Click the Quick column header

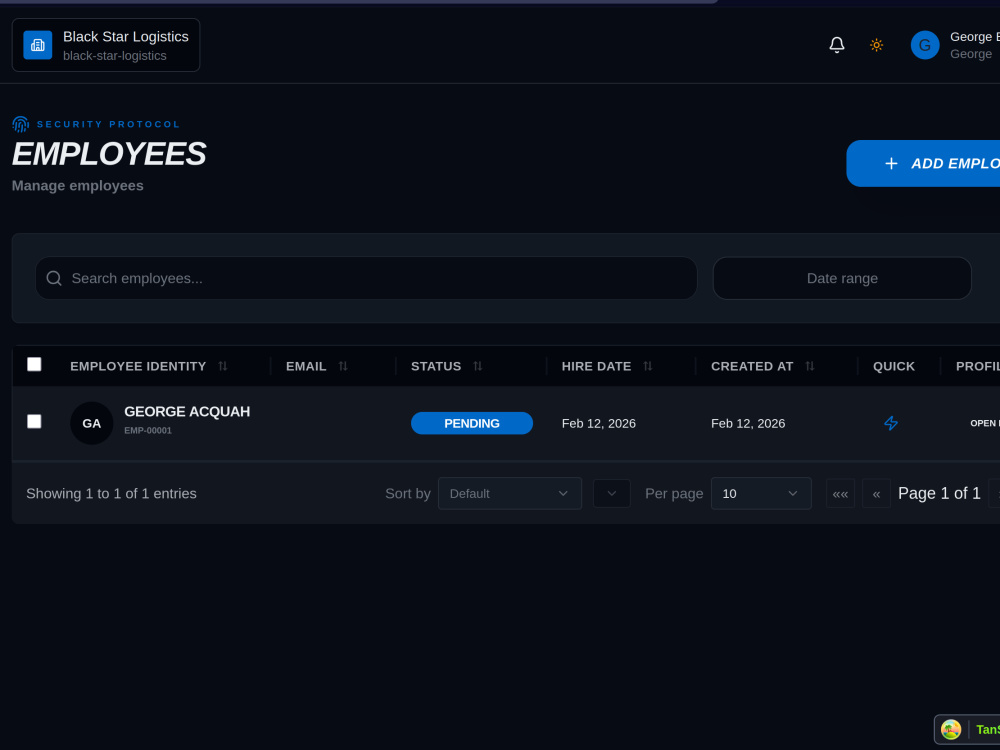pyautogui.click(x=893, y=366)
